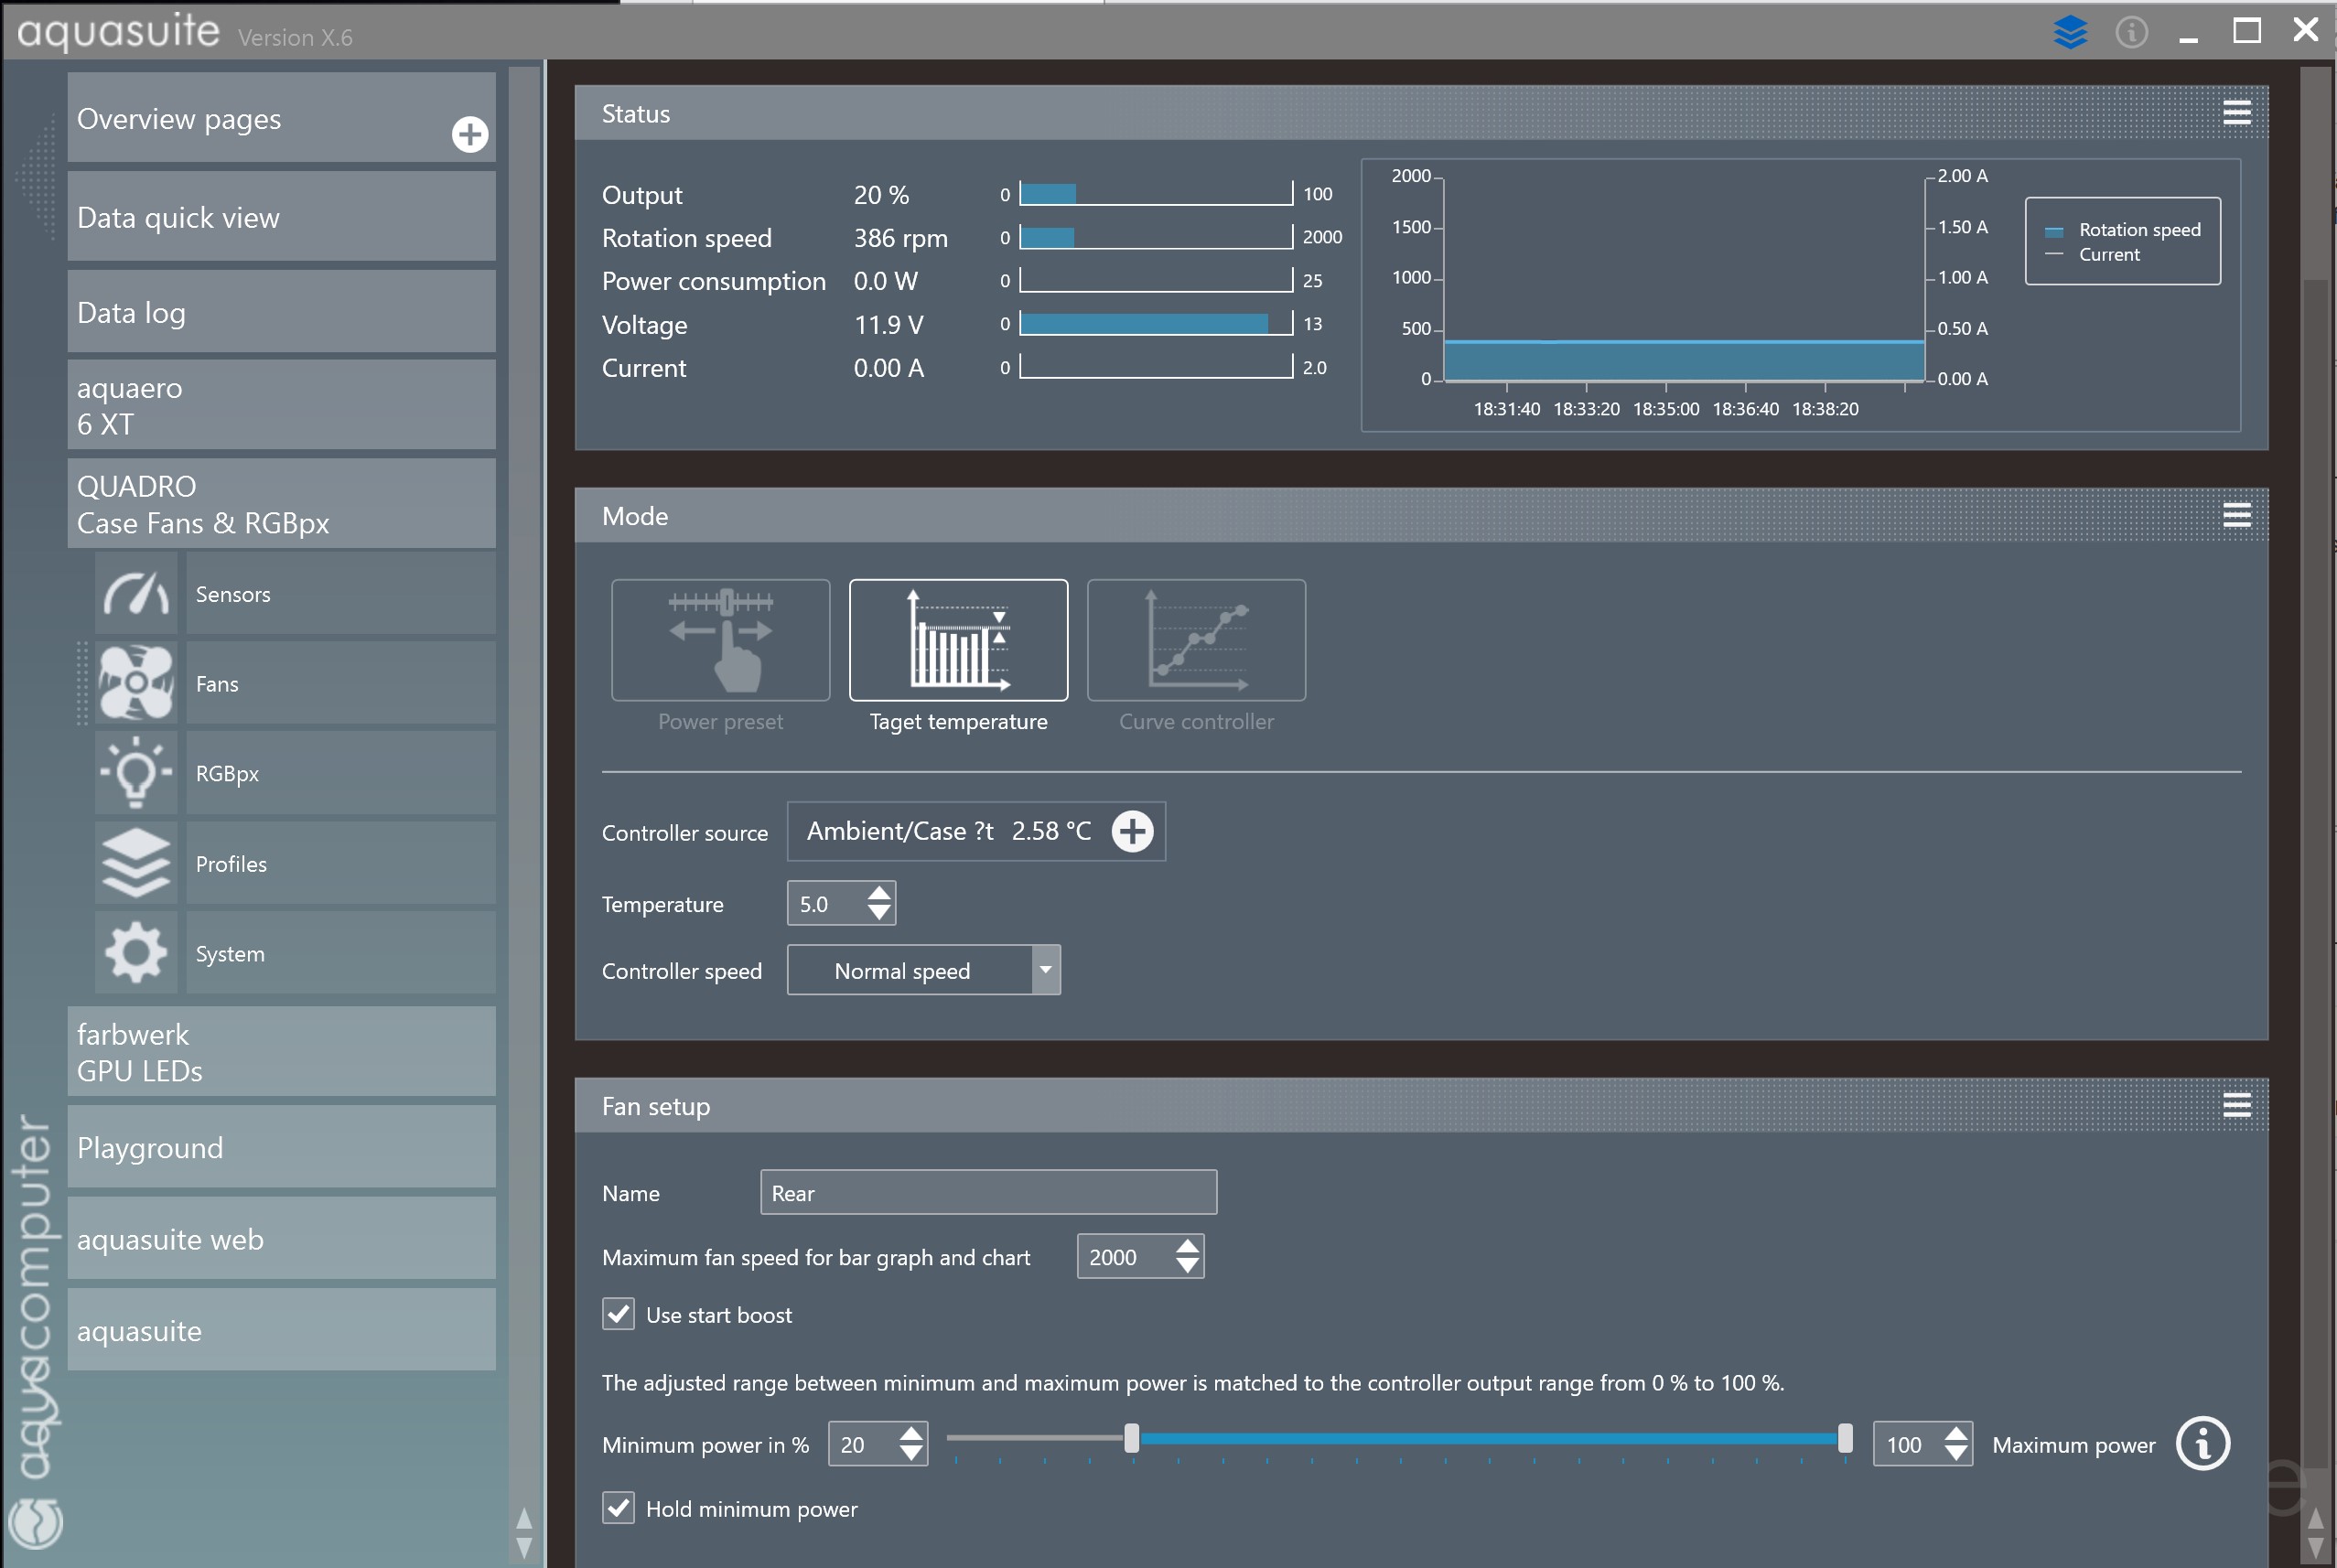Viewport: 2337px width, 1568px height.
Task: Switch to Curve controller mode
Action: tap(1195, 641)
